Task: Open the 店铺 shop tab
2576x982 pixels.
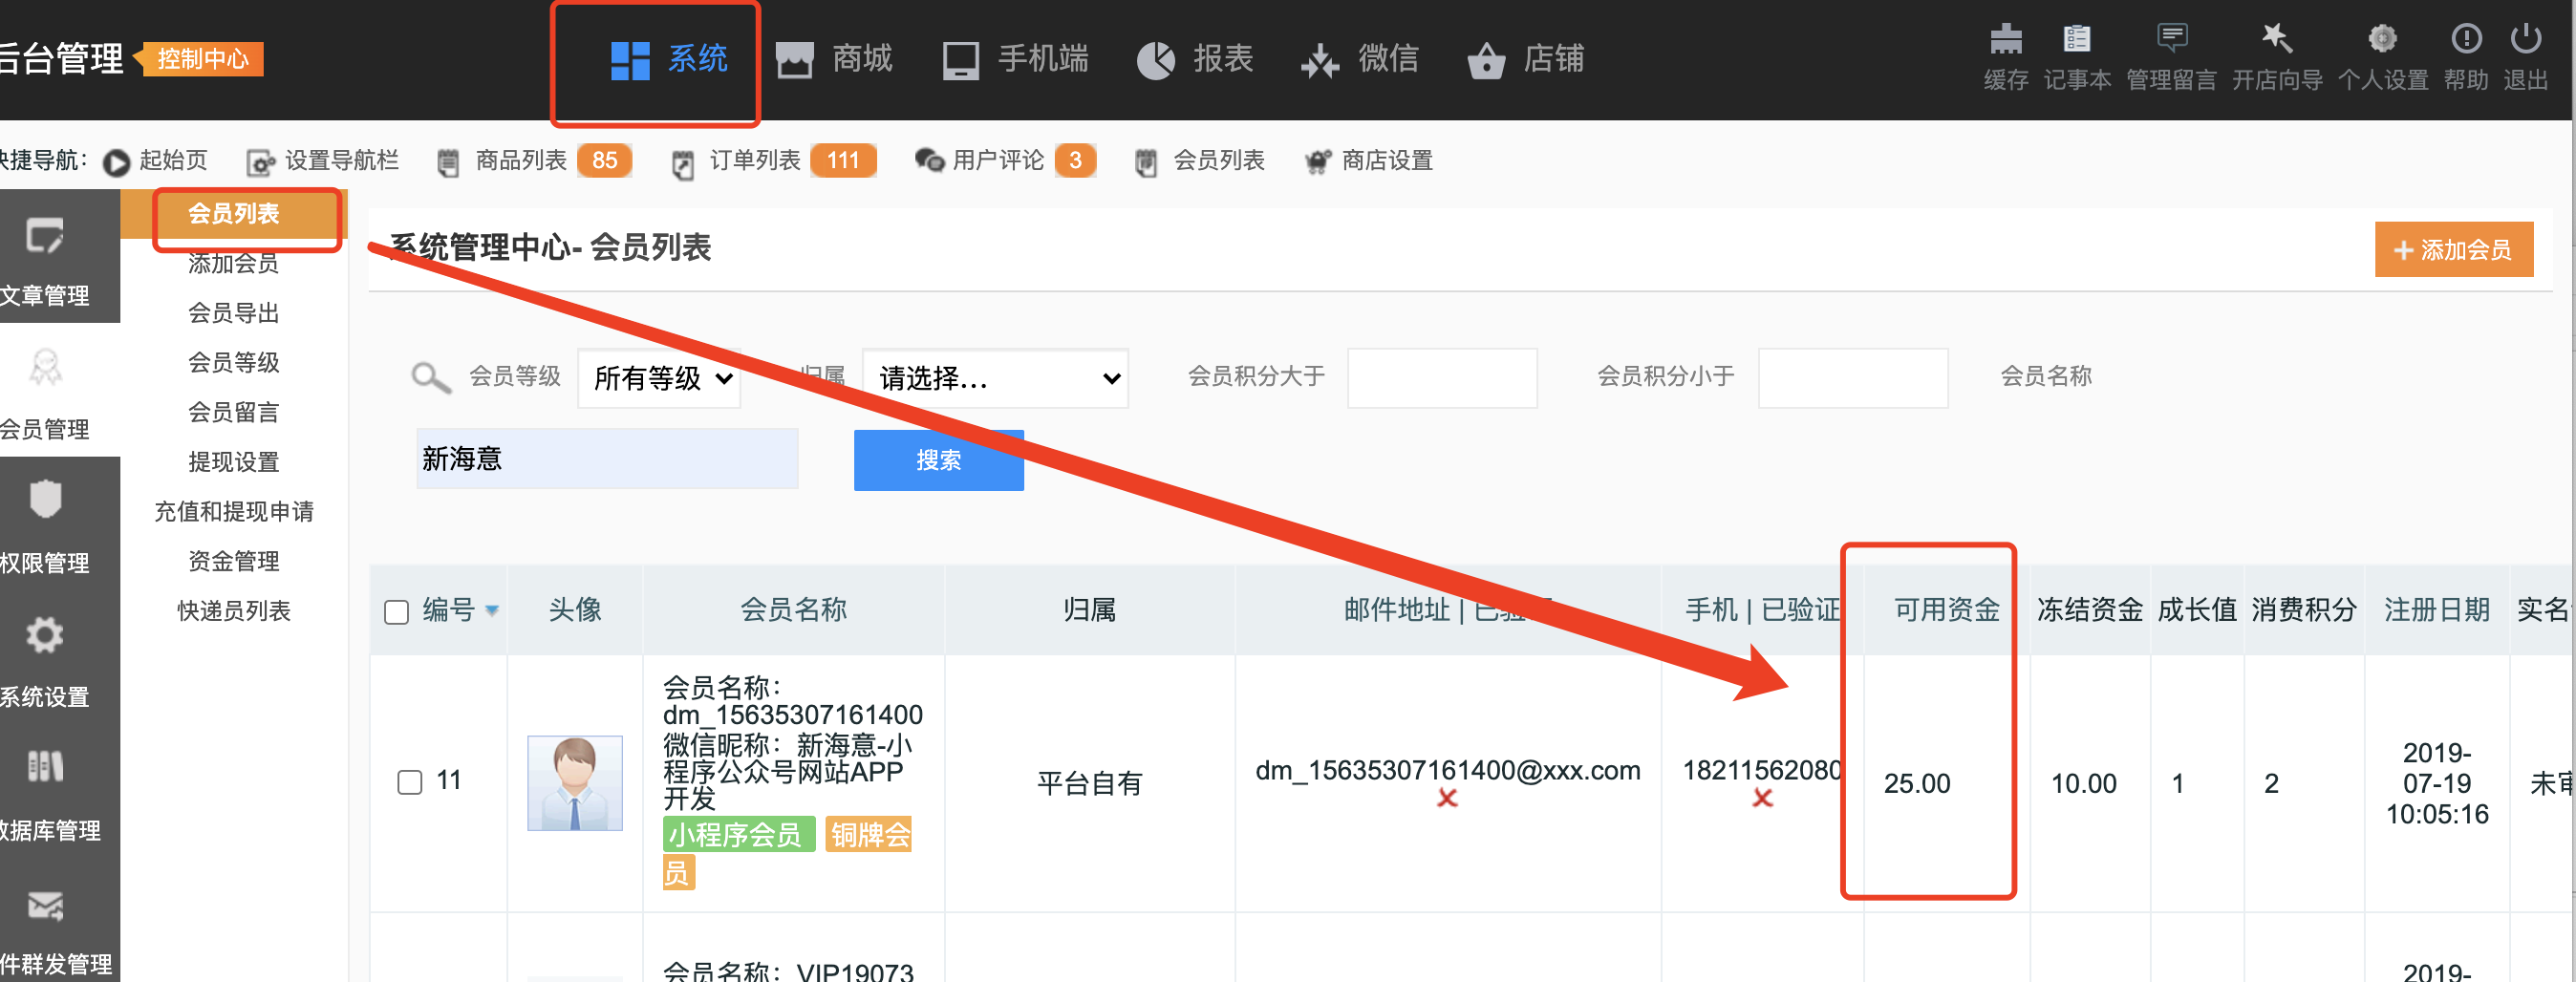Action: 1525,60
